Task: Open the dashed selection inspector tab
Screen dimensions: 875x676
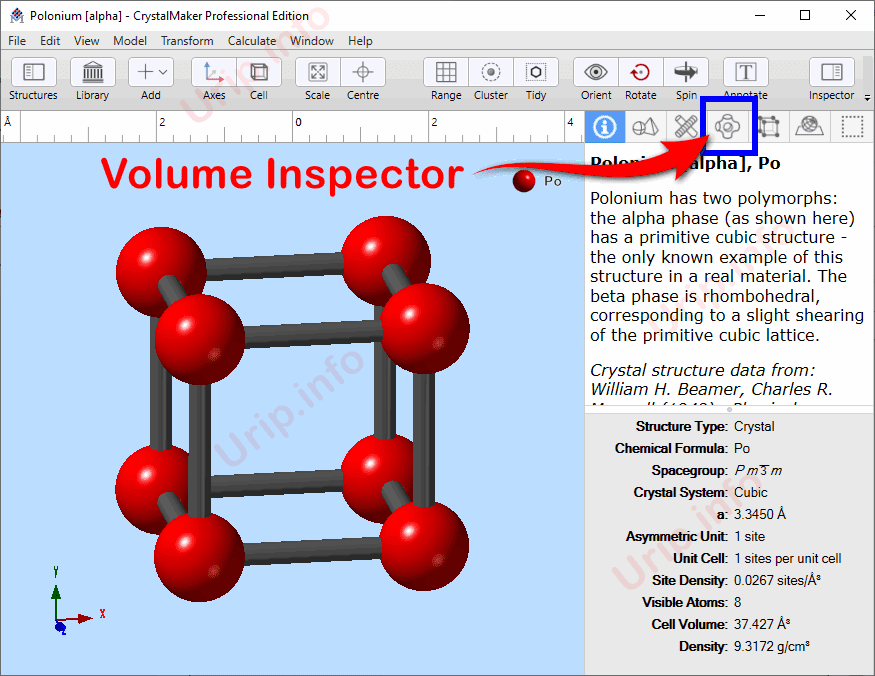Action: pyautogui.click(x=852, y=127)
